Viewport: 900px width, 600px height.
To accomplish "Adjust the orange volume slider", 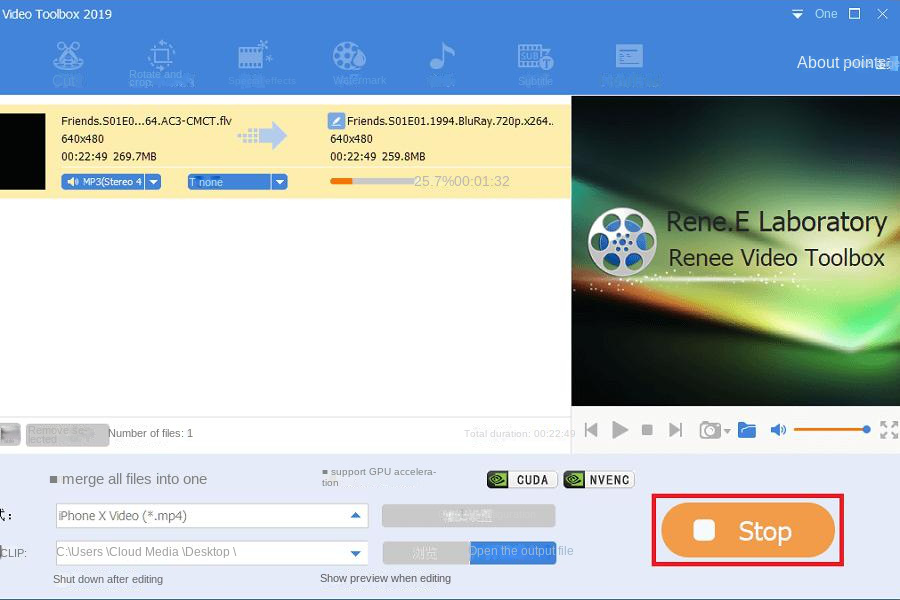I will [832, 429].
